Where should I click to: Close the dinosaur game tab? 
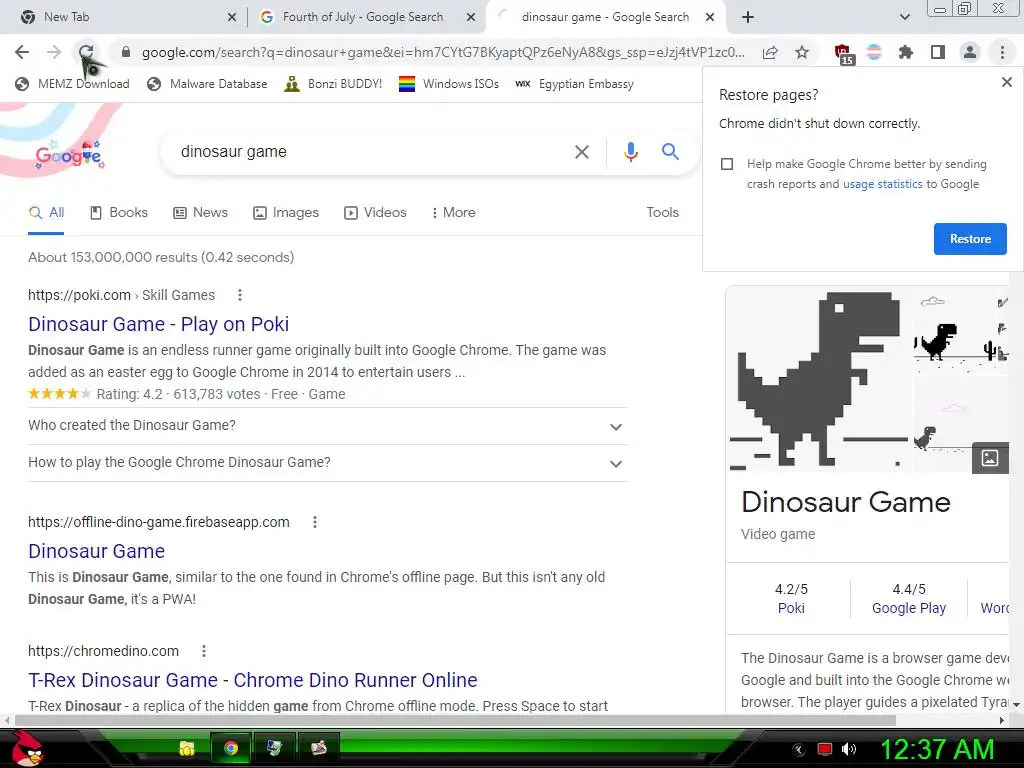[x=710, y=17]
